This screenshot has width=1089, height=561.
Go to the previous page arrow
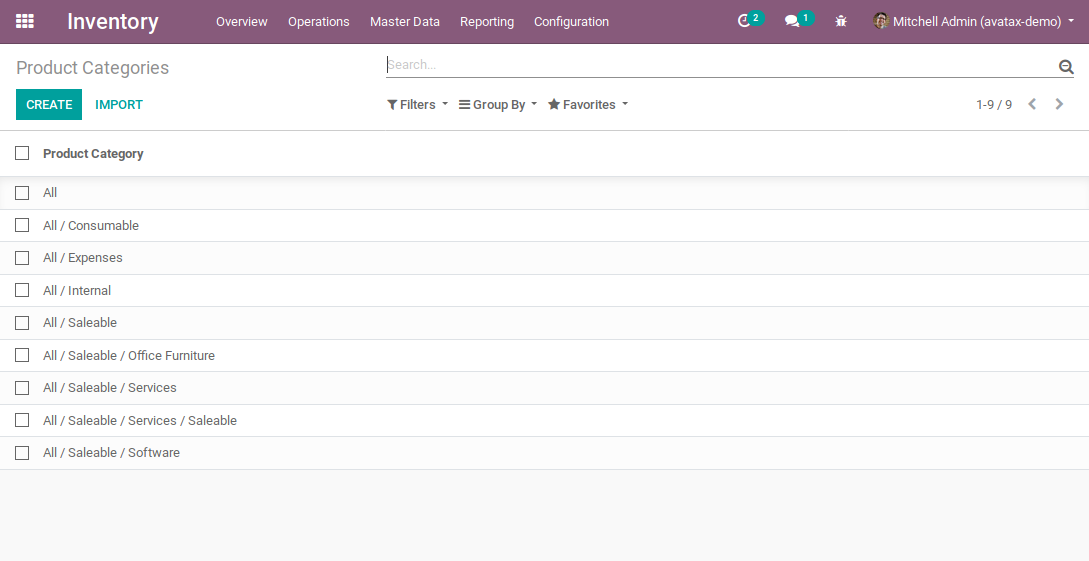click(x=1032, y=104)
